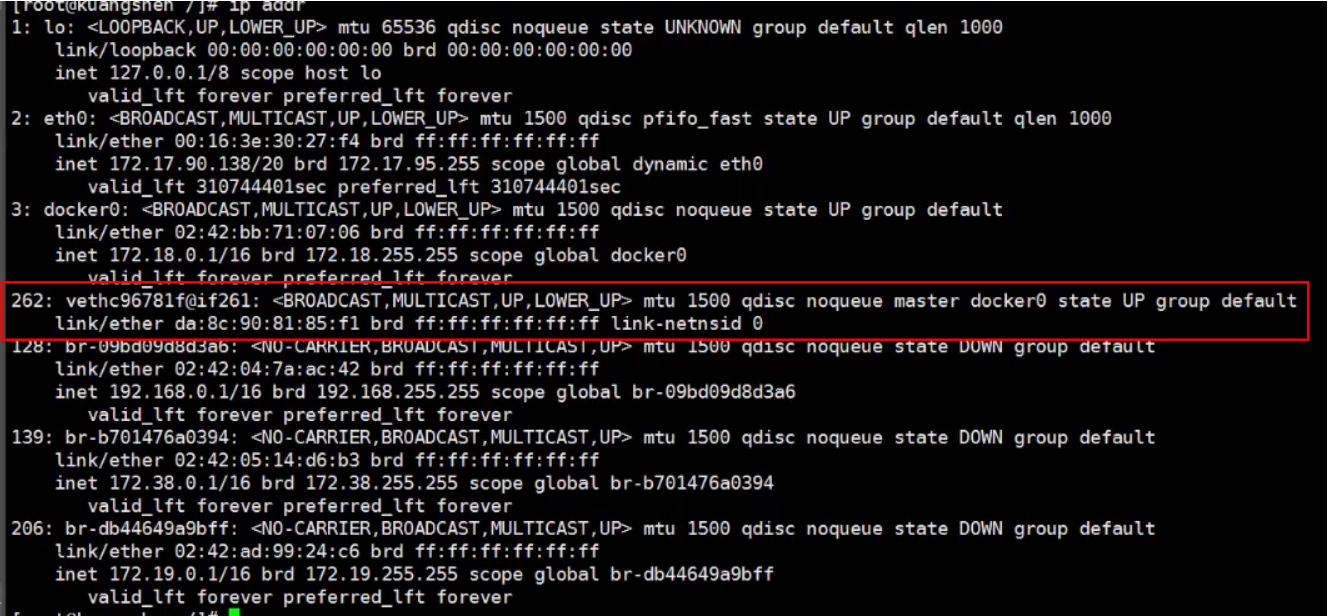Click the master docker0 text in the highlighted row
The width and height of the screenshot is (1332, 616).
point(969,301)
